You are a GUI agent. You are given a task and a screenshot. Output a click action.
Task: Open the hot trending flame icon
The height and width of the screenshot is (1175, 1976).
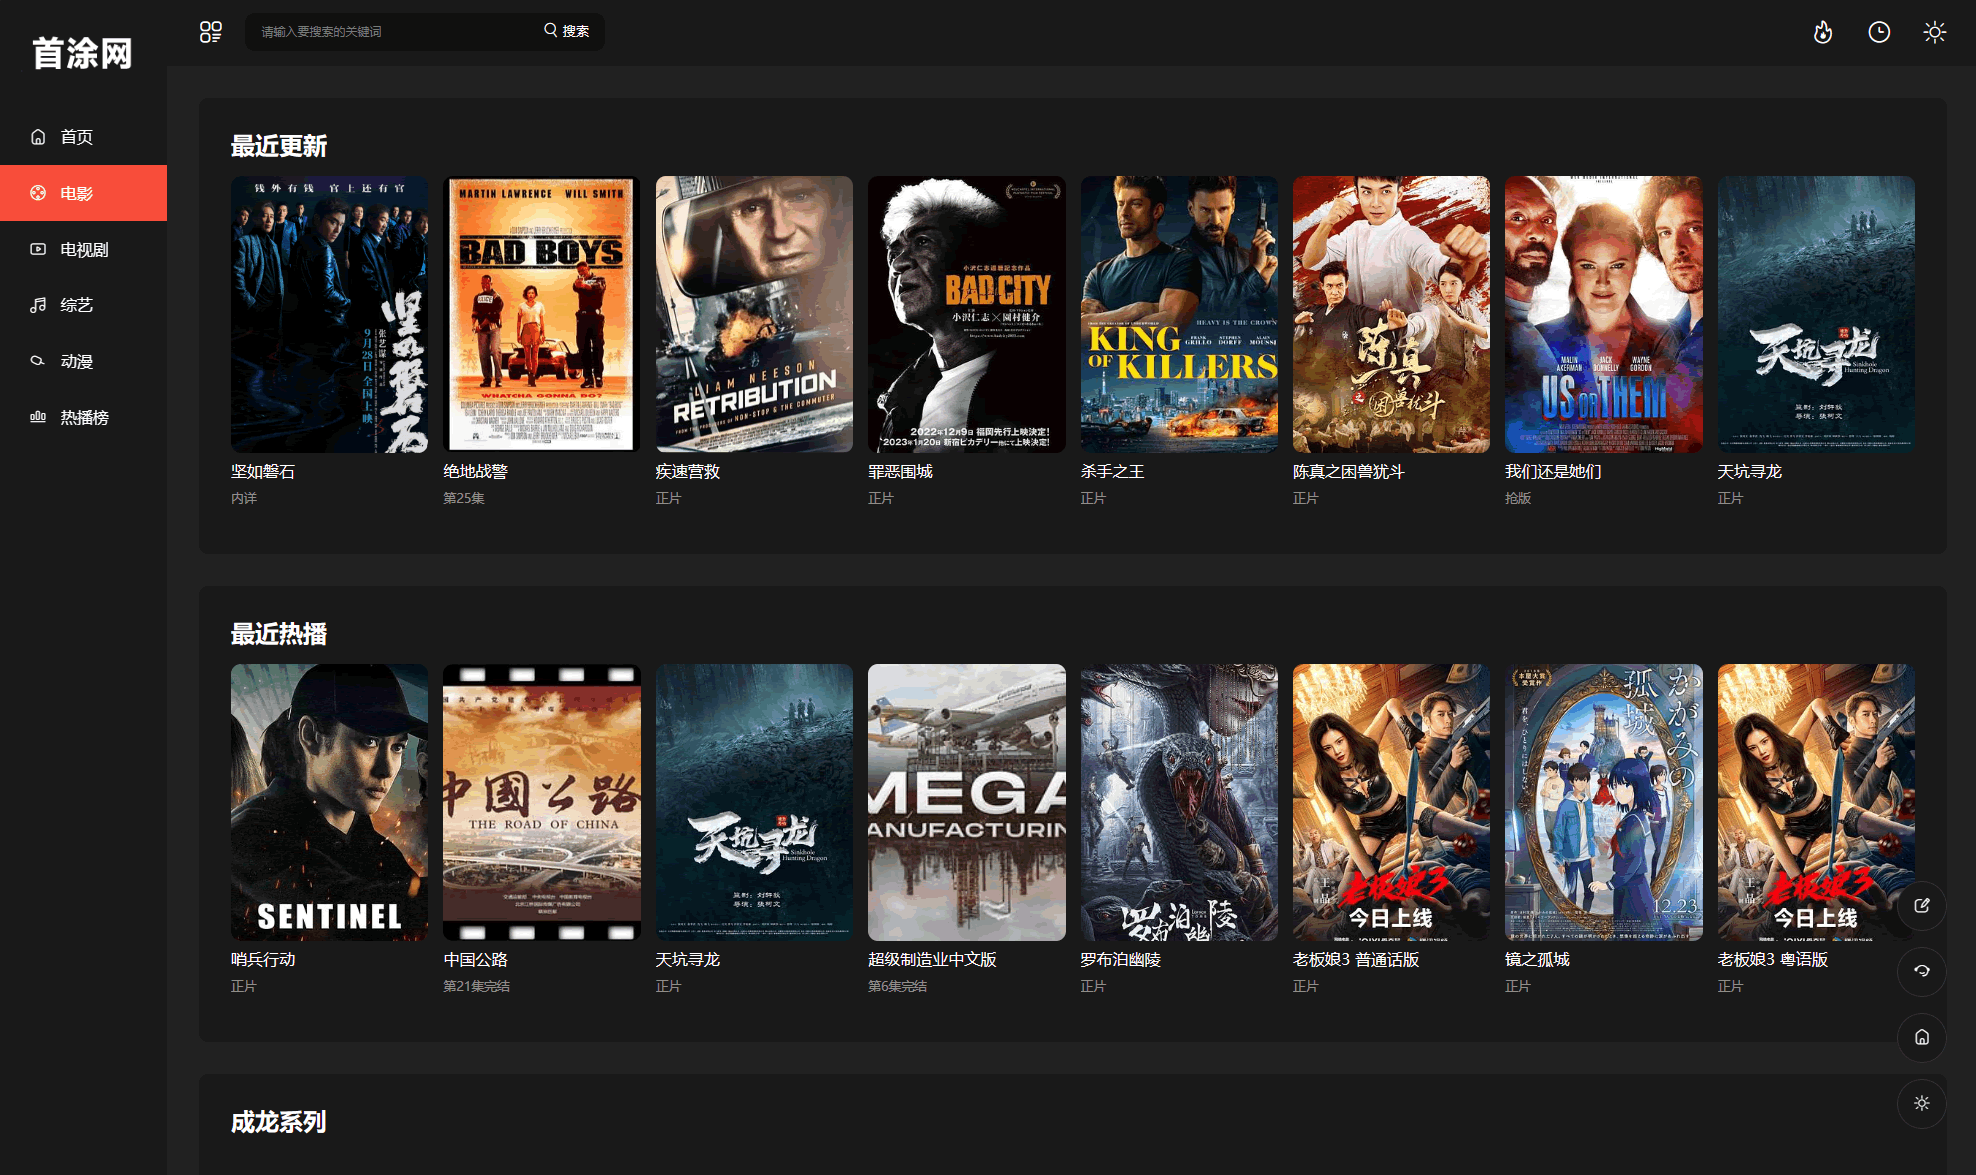tap(1823, 32)
